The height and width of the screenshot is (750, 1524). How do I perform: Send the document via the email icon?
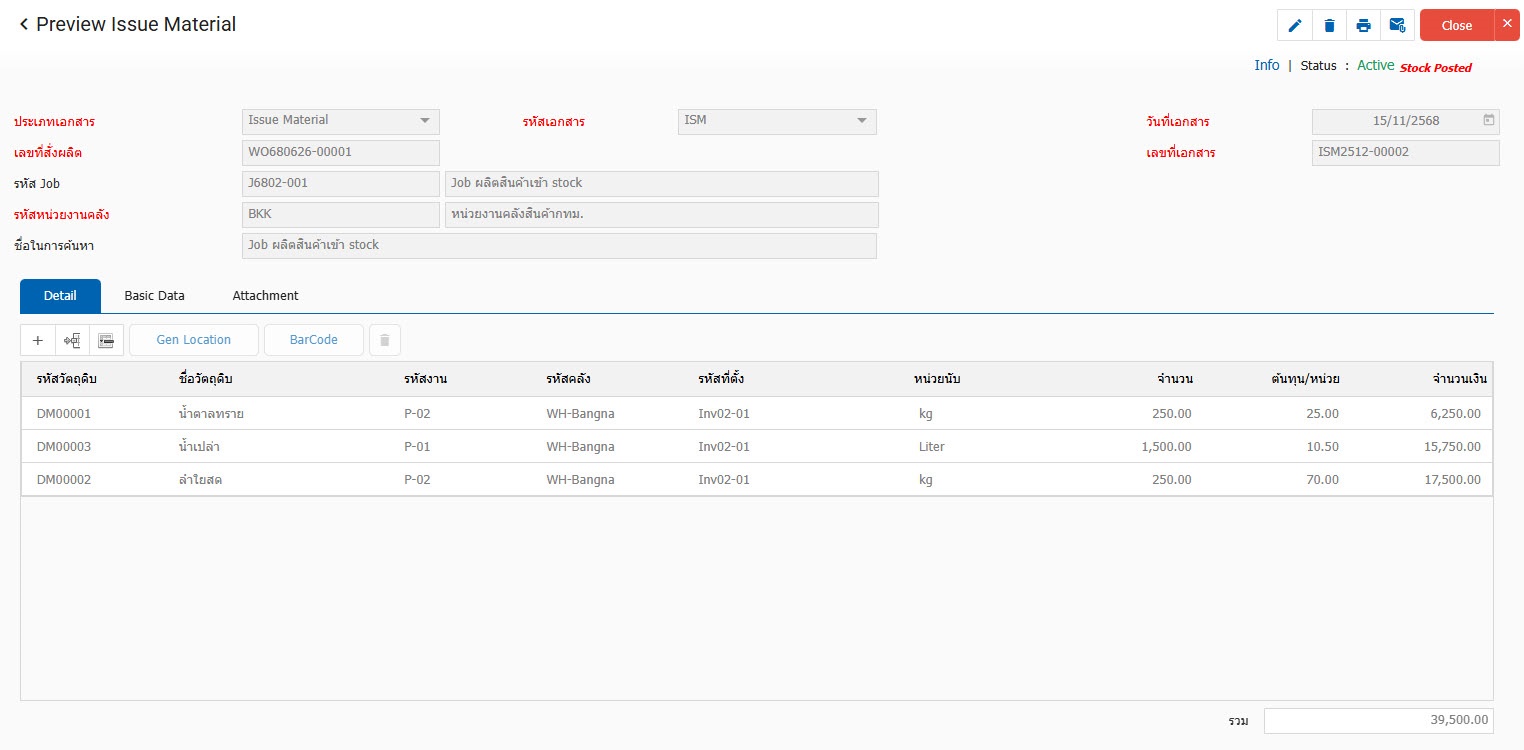(x=1397, y=26)
